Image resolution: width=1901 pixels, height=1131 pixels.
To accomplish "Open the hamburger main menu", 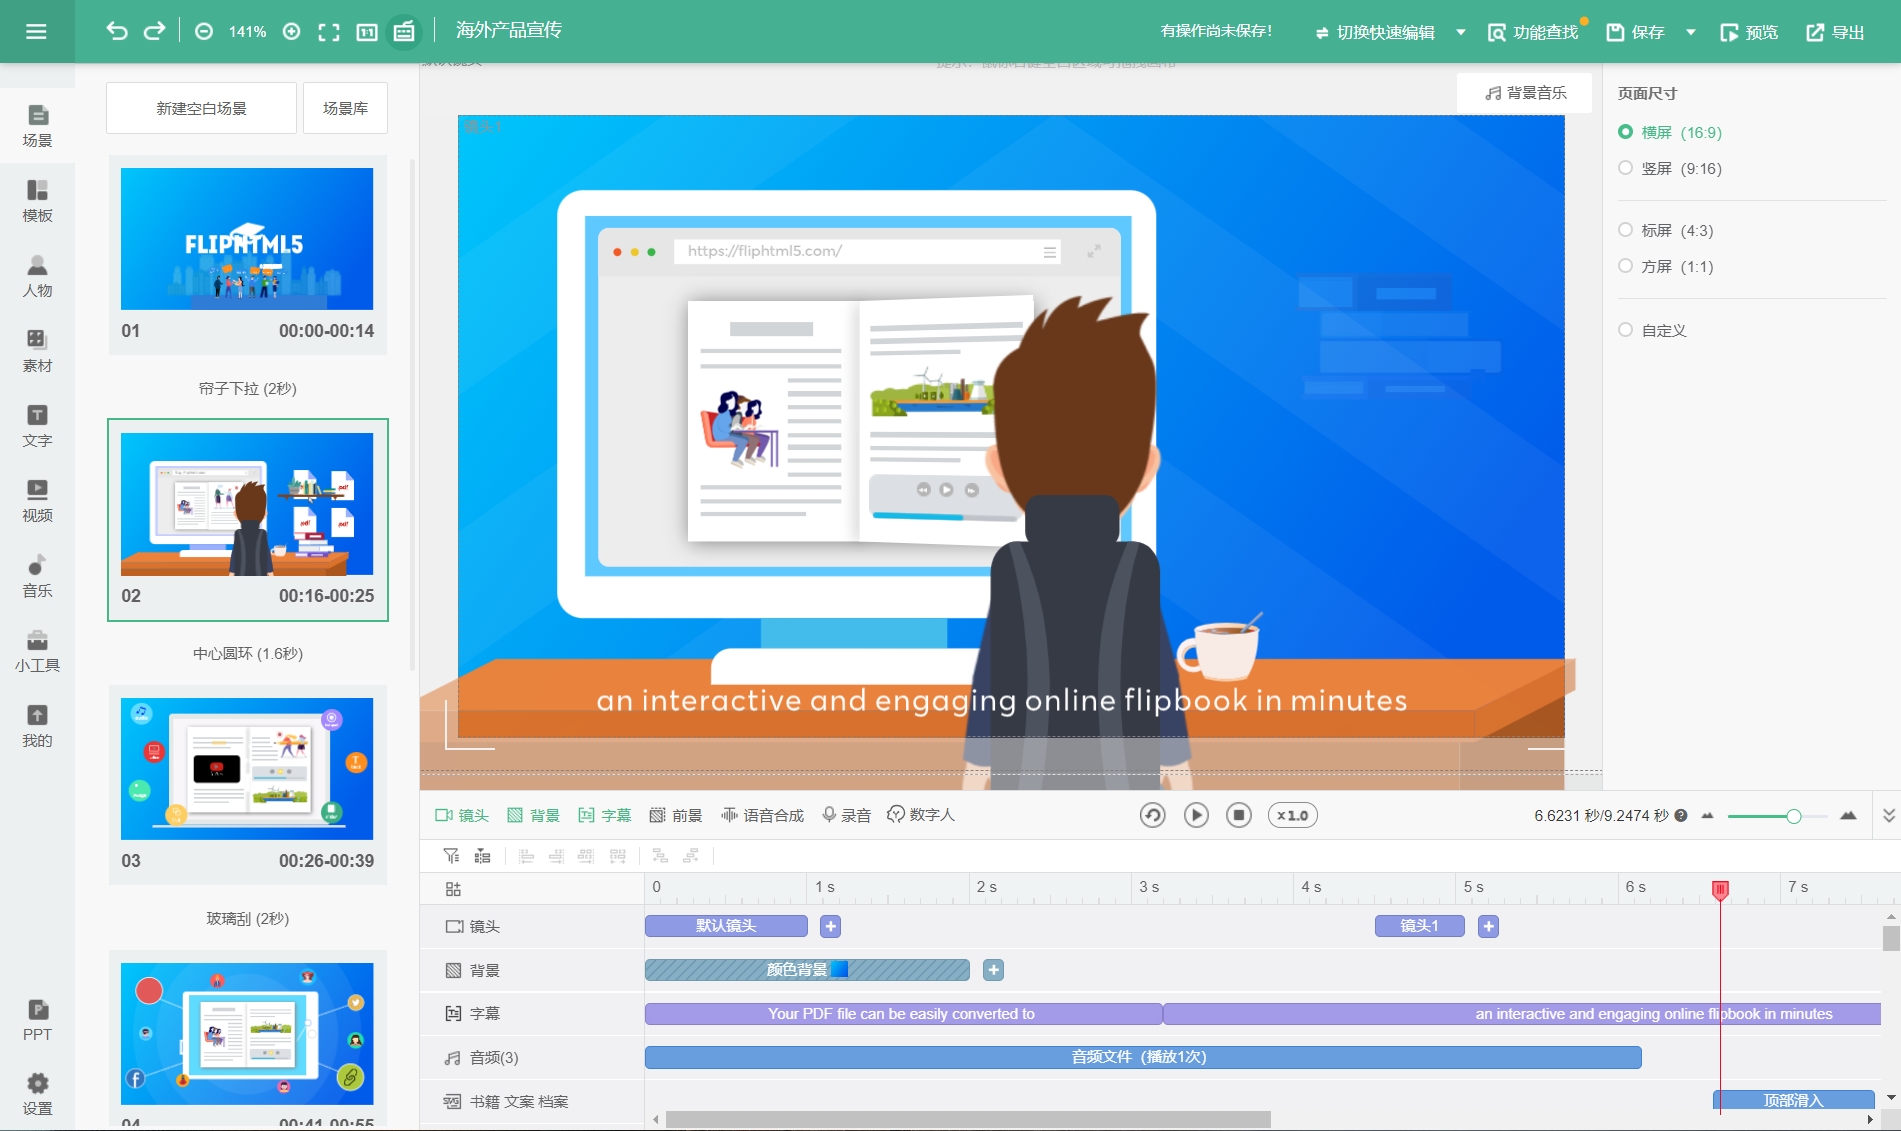I will coord(36,32).
